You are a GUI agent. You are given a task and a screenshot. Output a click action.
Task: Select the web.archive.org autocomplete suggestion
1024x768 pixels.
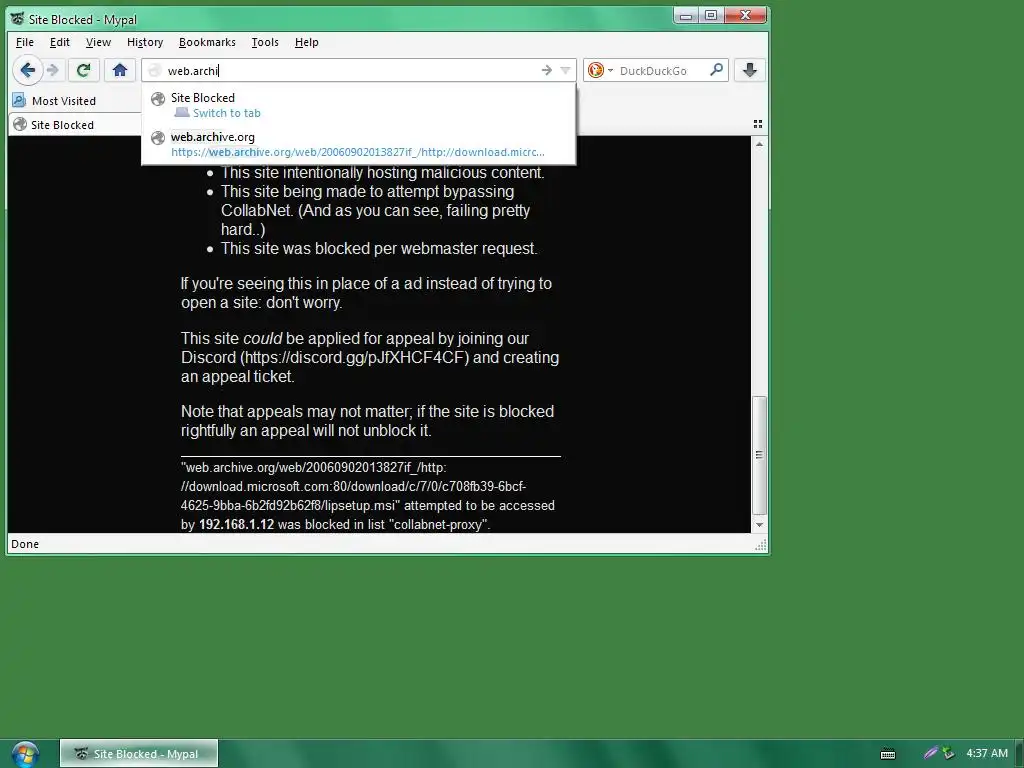coord(359,144)
